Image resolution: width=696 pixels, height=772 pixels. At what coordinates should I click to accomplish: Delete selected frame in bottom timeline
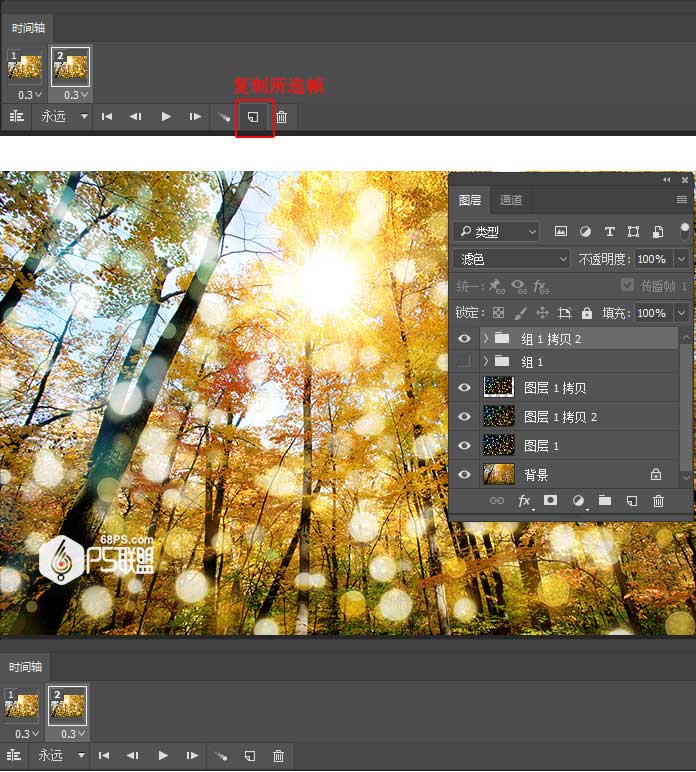[279, 756]
